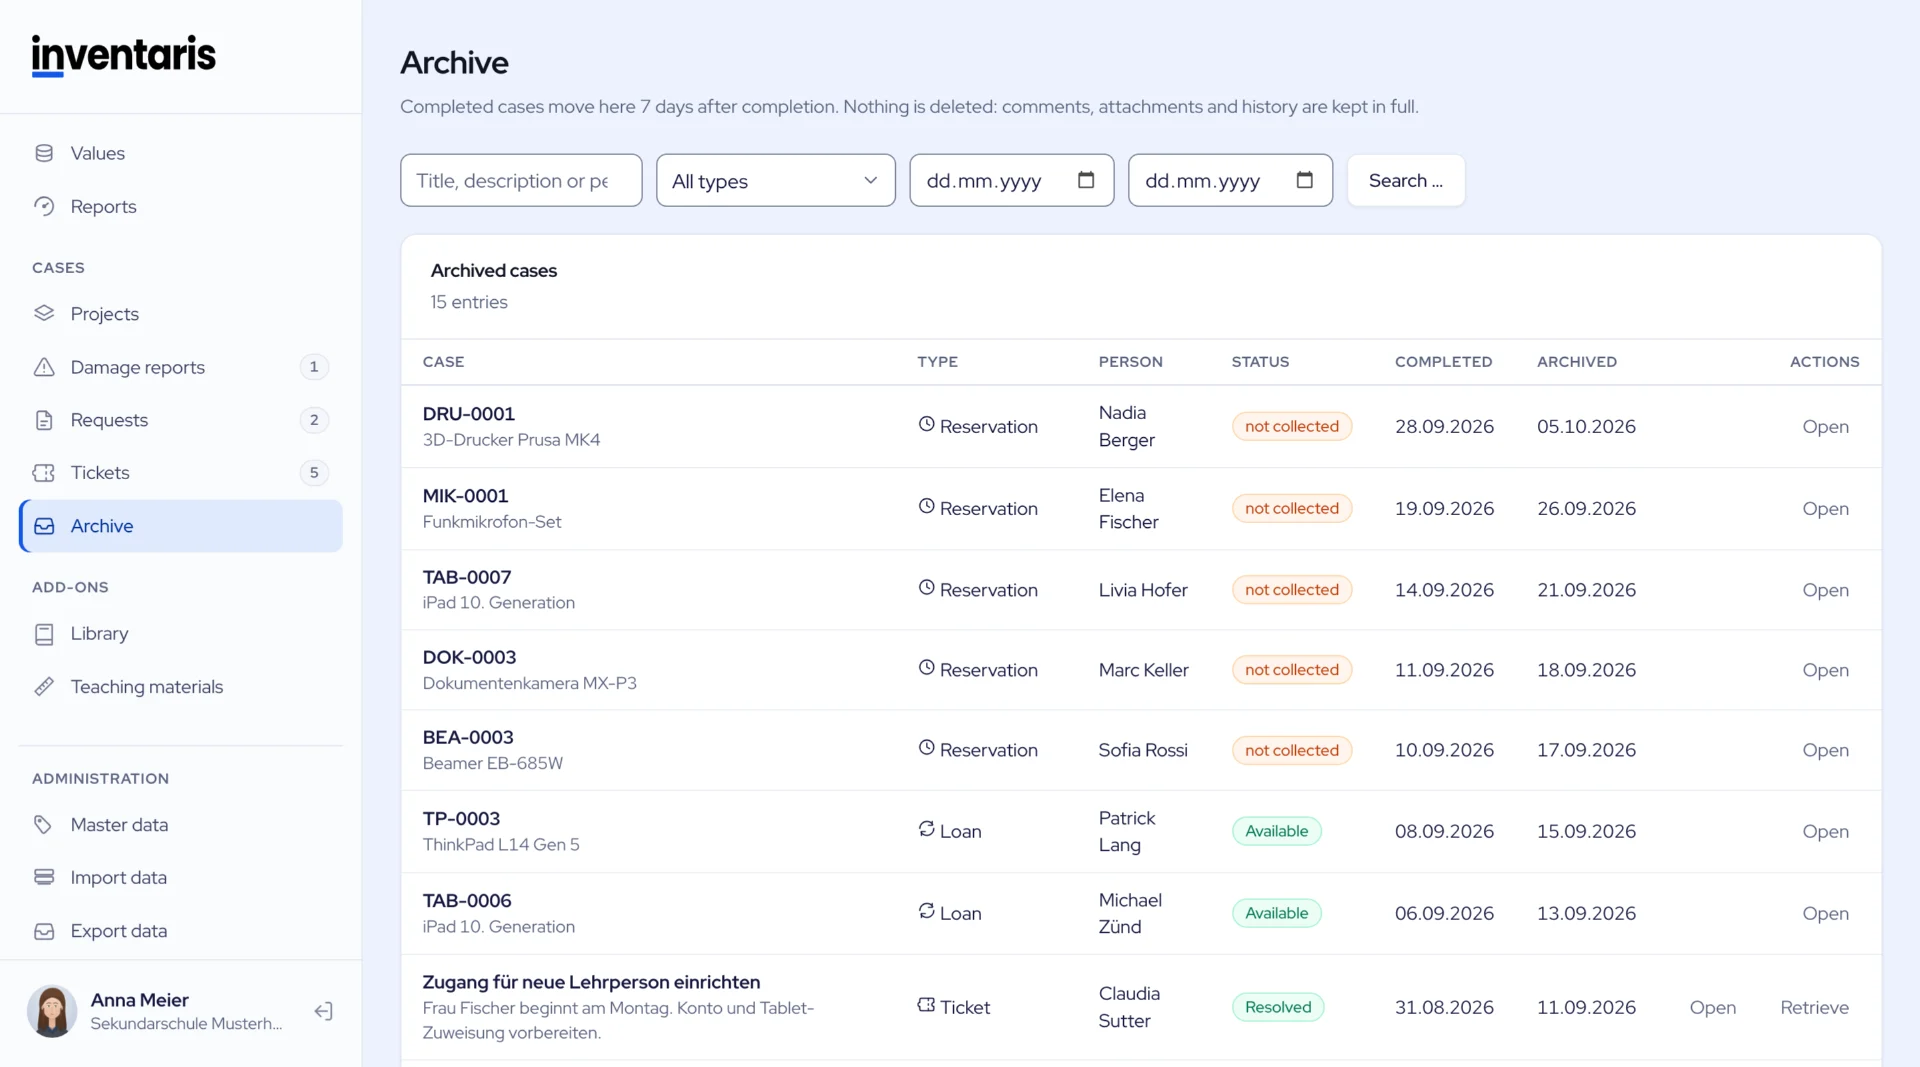Click the Reports chart icon

click(44, 206)
